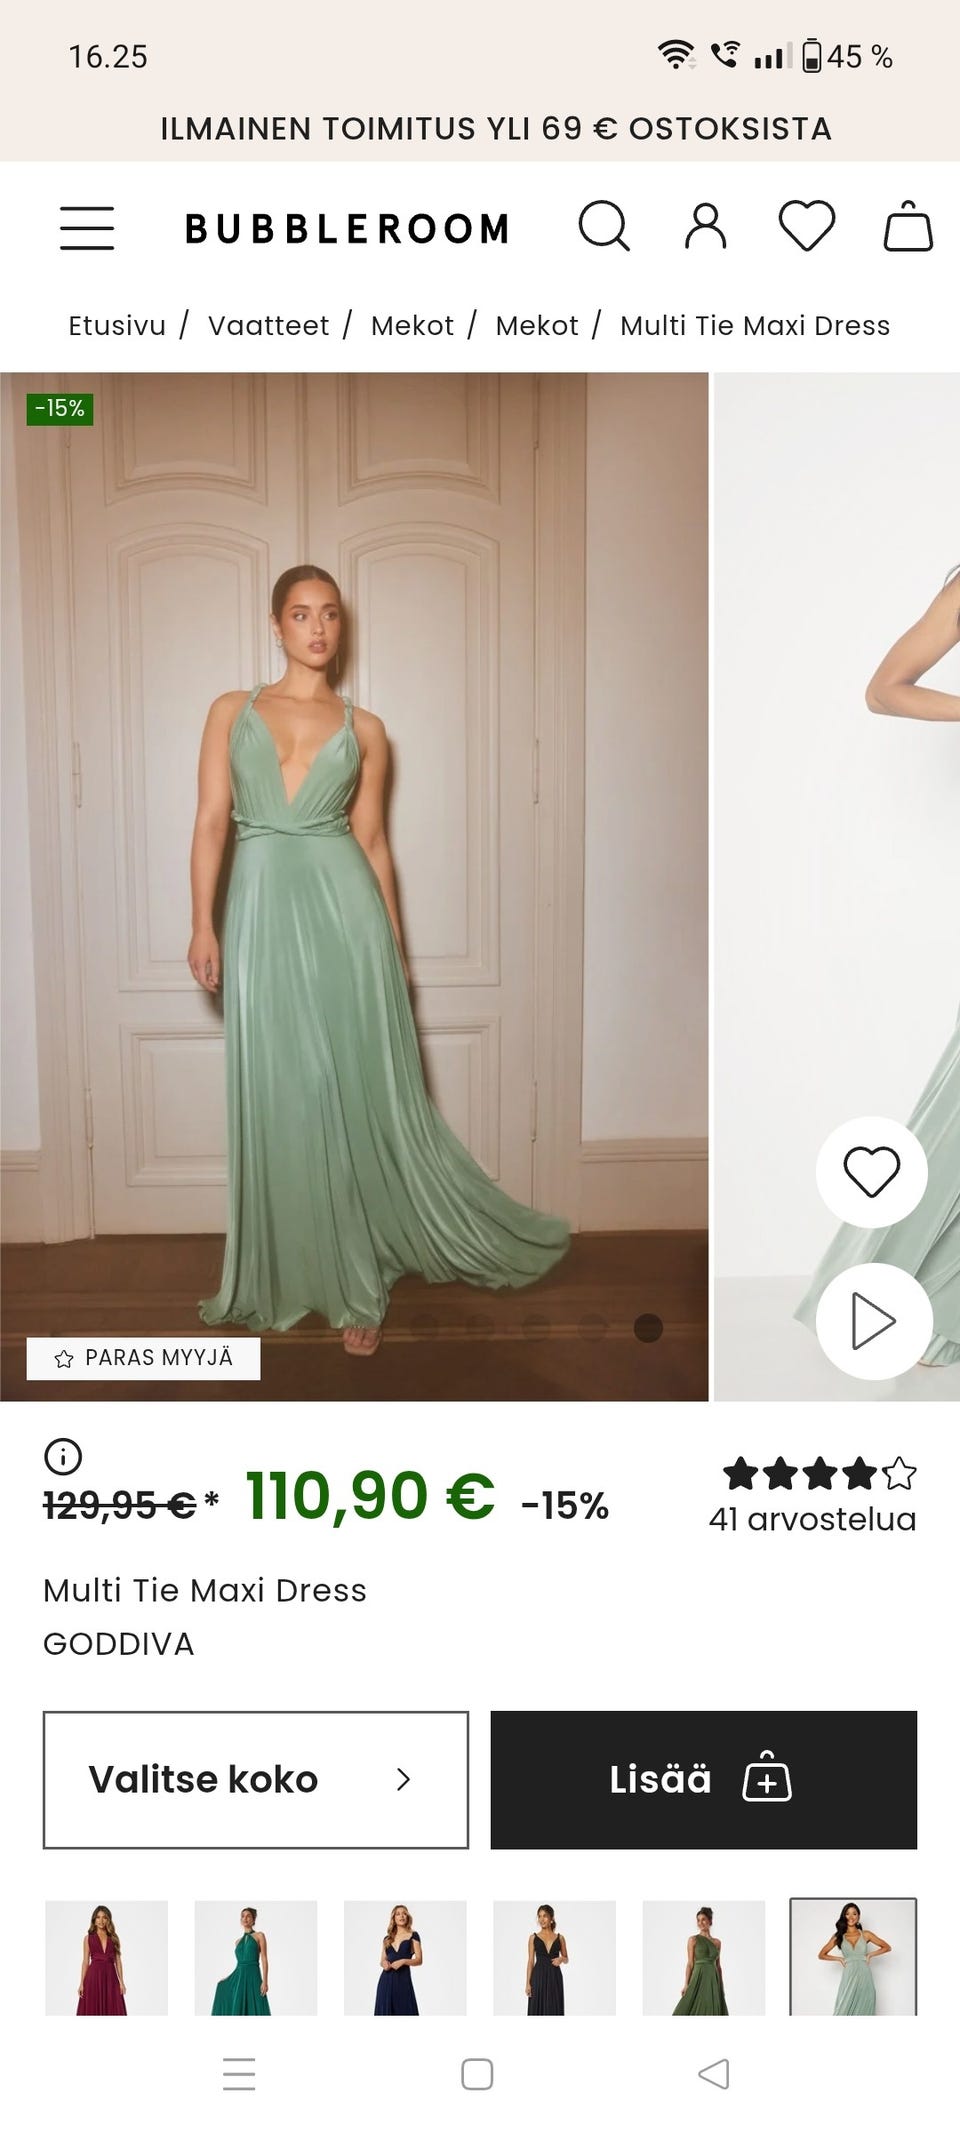Choose the navy blue dress variant
This screenshot has height=2133, width=960.
point(404,1957)
